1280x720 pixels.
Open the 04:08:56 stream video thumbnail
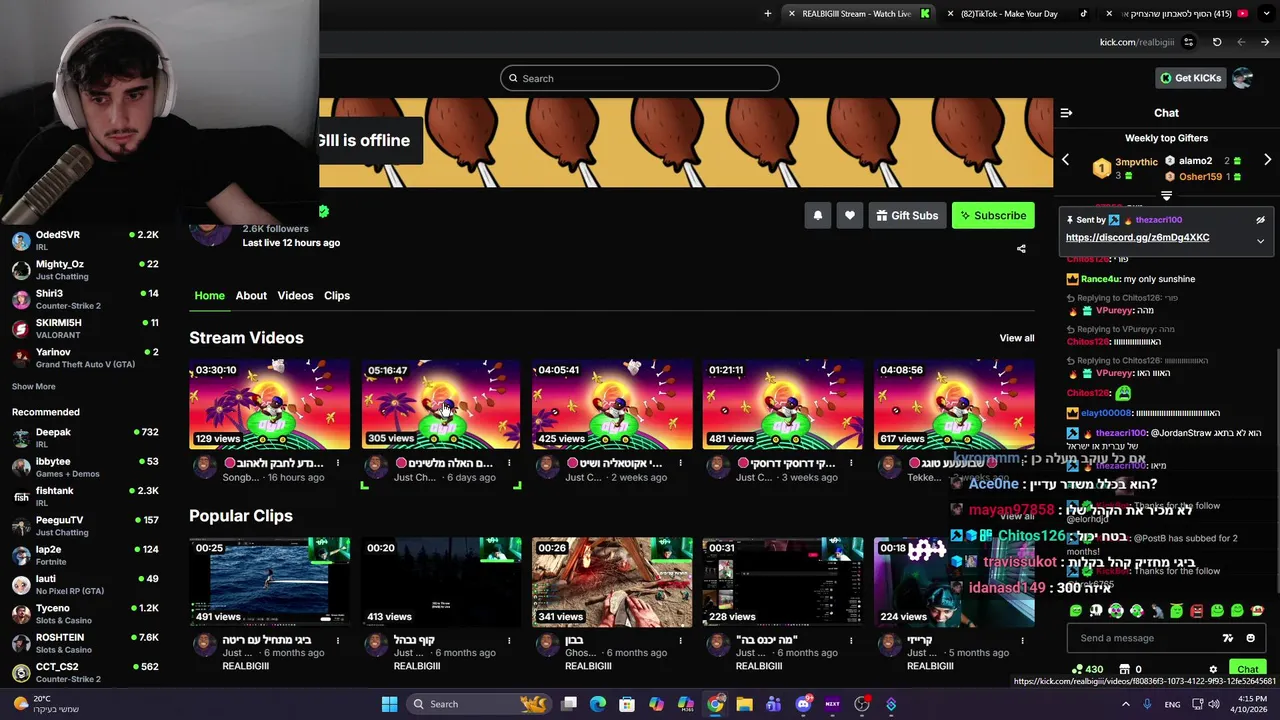(x=954, y=405)
